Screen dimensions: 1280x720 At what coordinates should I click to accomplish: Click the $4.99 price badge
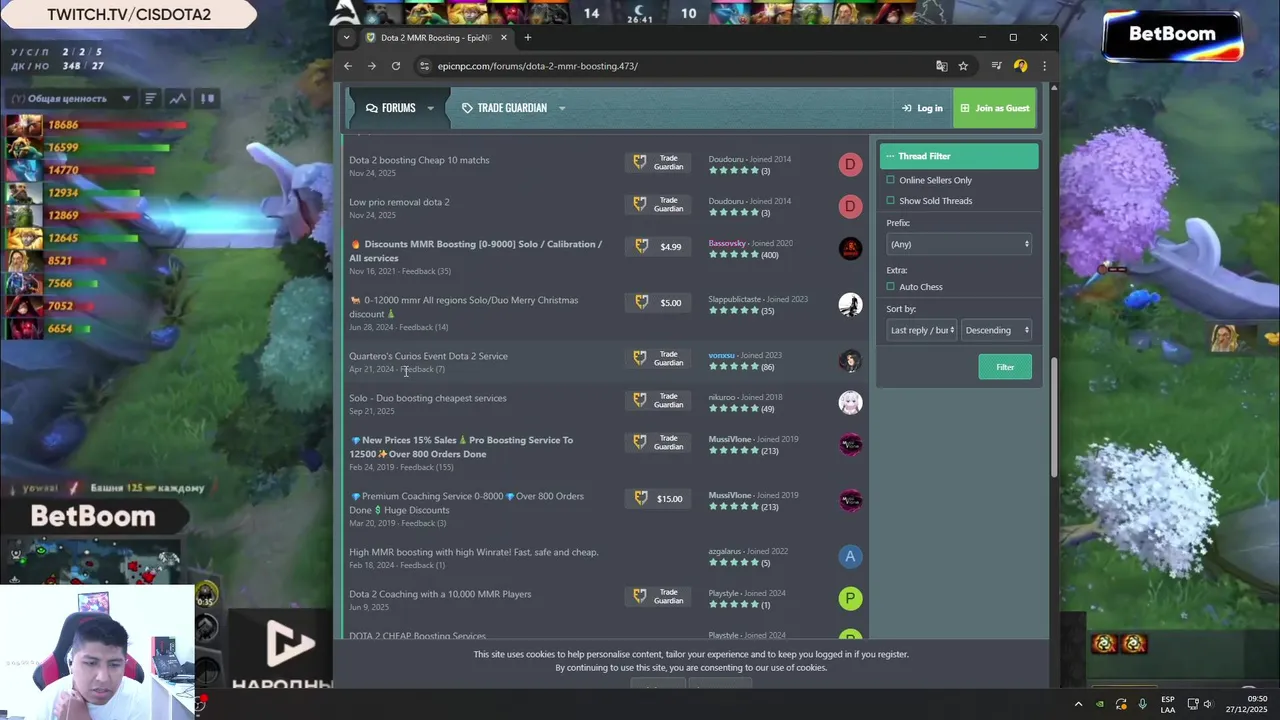(658, 247)
